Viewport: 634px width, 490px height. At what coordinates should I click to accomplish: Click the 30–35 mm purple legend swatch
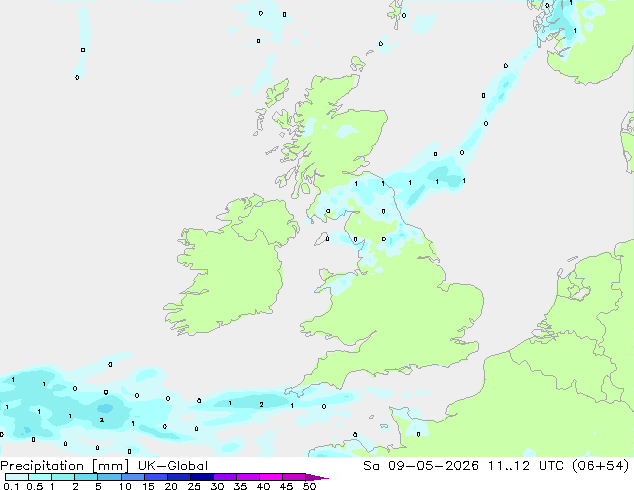(225, 477)
